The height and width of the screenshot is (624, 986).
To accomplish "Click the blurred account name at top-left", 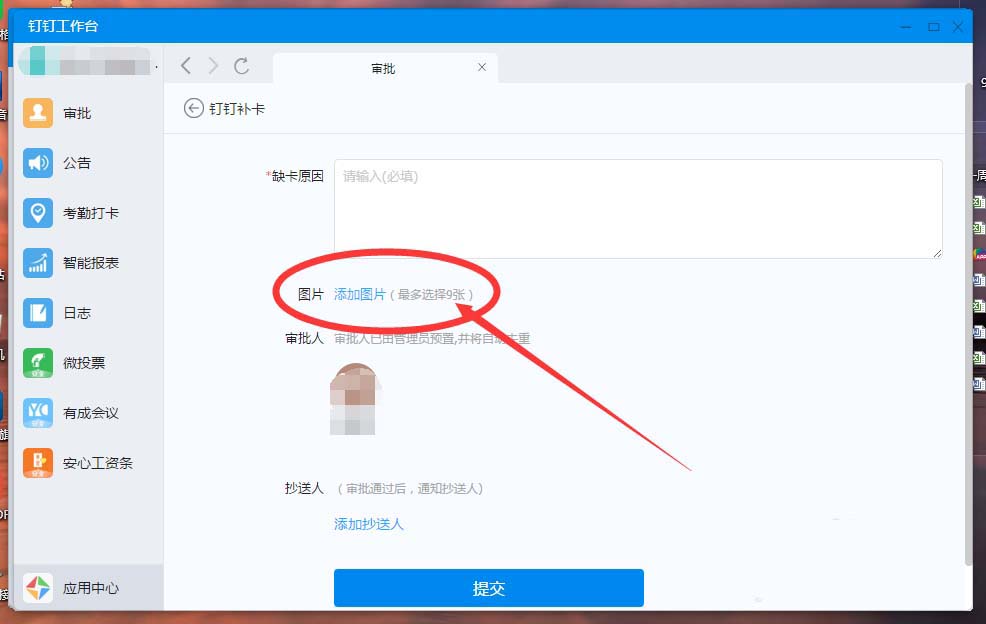I will 86,62.
